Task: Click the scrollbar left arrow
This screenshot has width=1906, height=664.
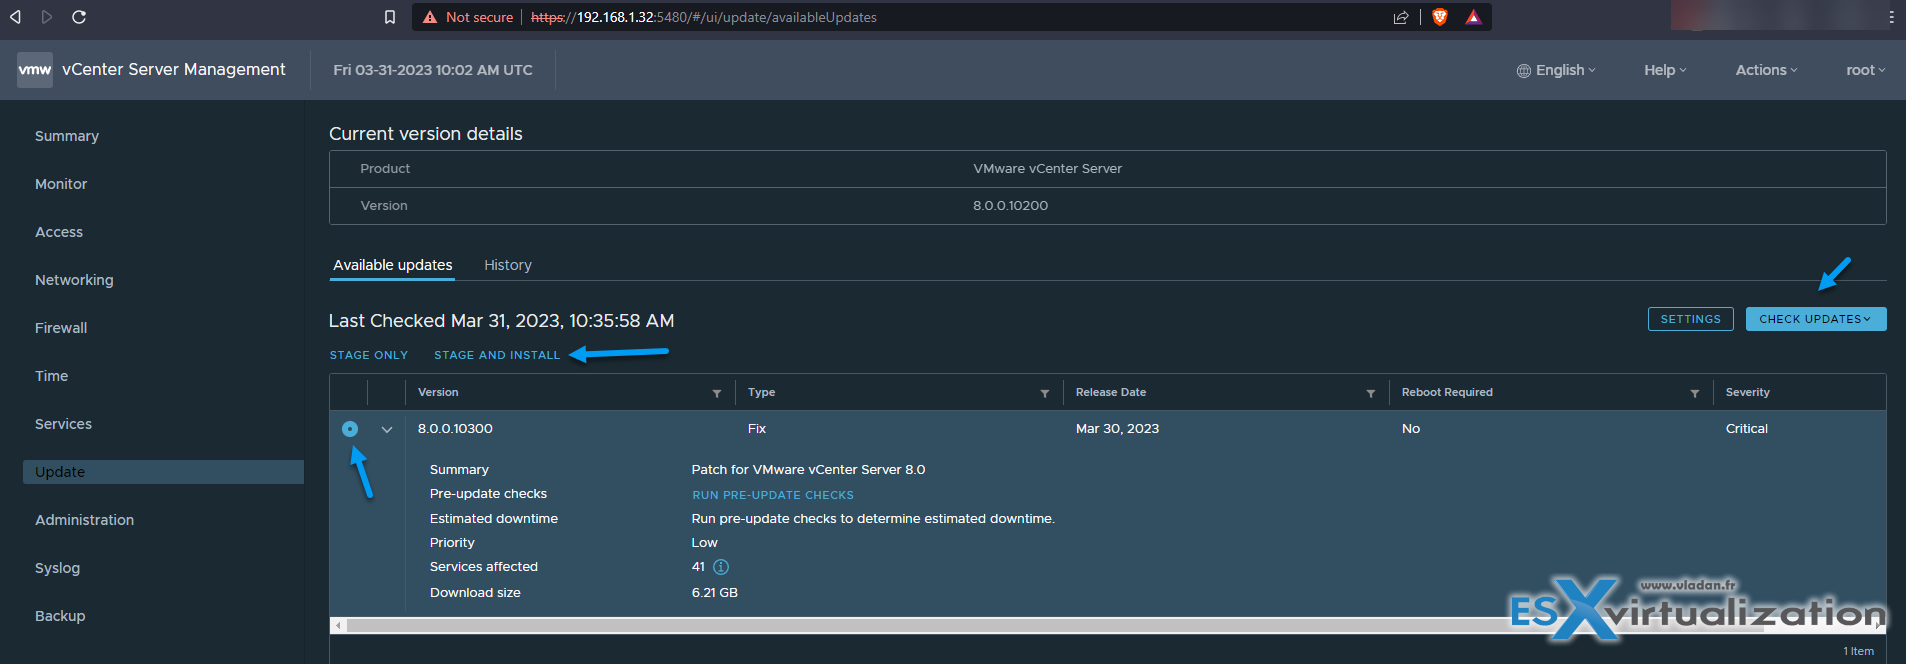Action: tap(339, 625)
